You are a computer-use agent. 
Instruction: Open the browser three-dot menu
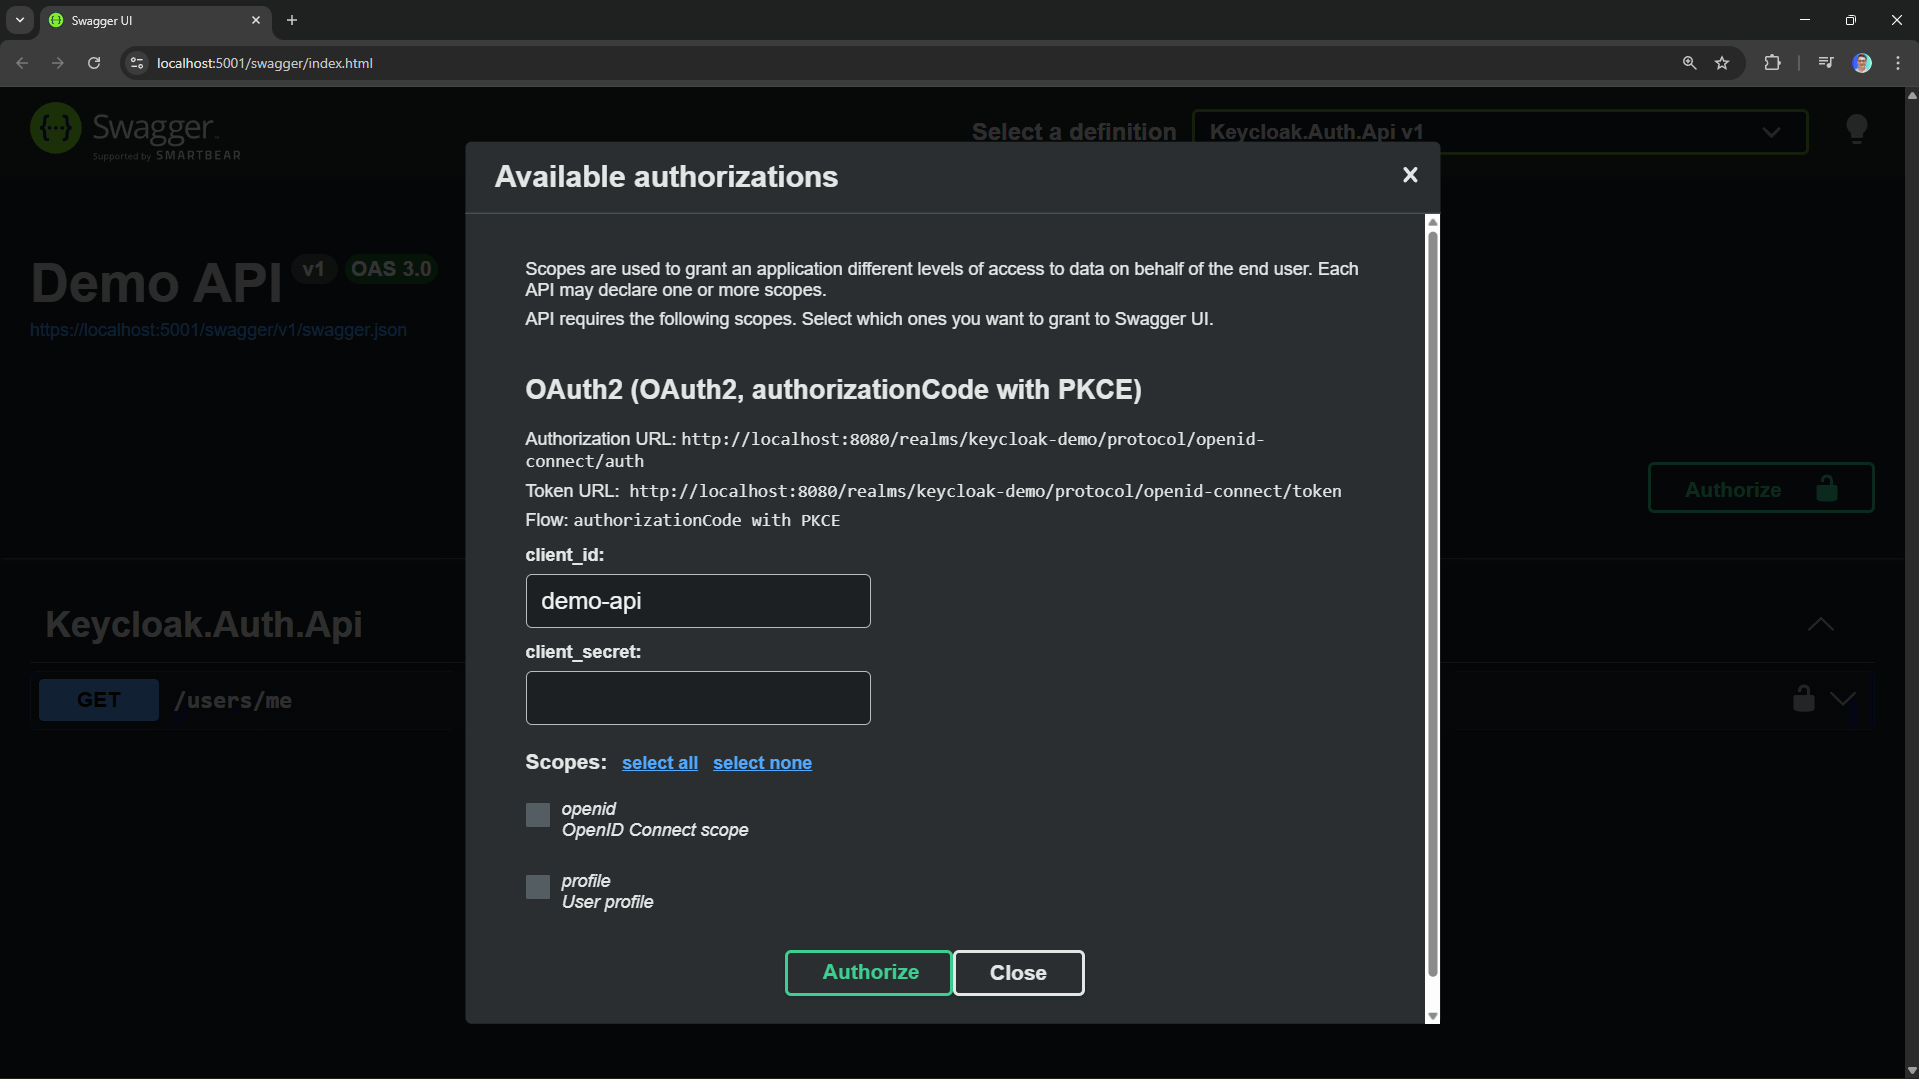1897,62
